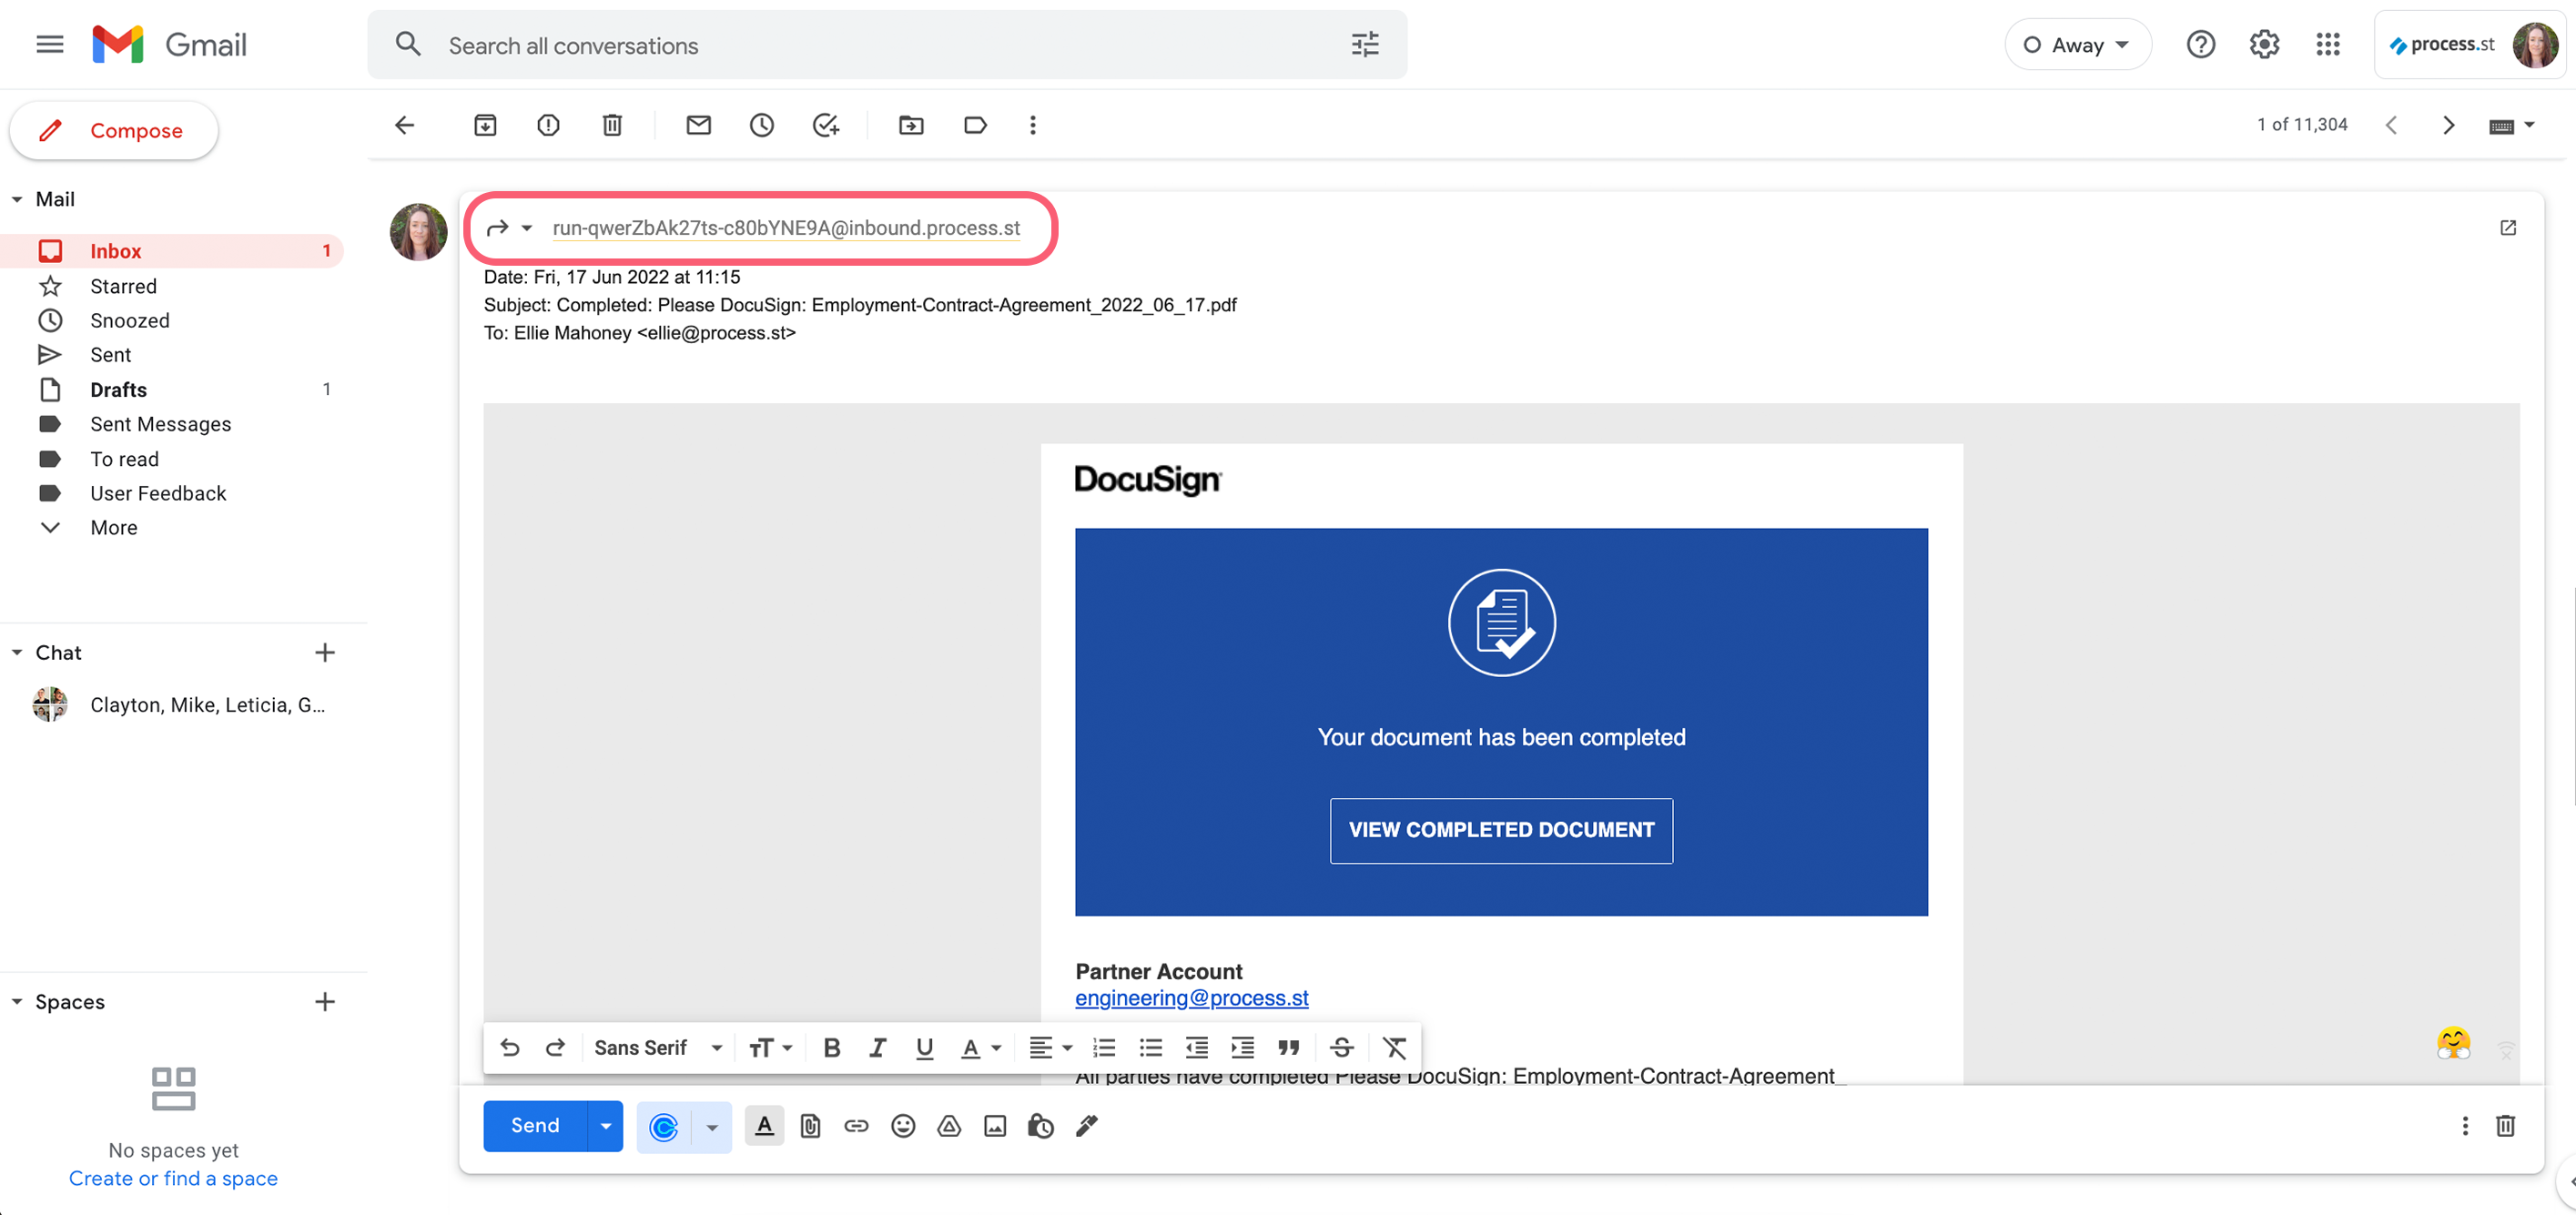Expand More labels in sidebar
This screenshot has width=2576, height=1215.
tap(113, 527)
